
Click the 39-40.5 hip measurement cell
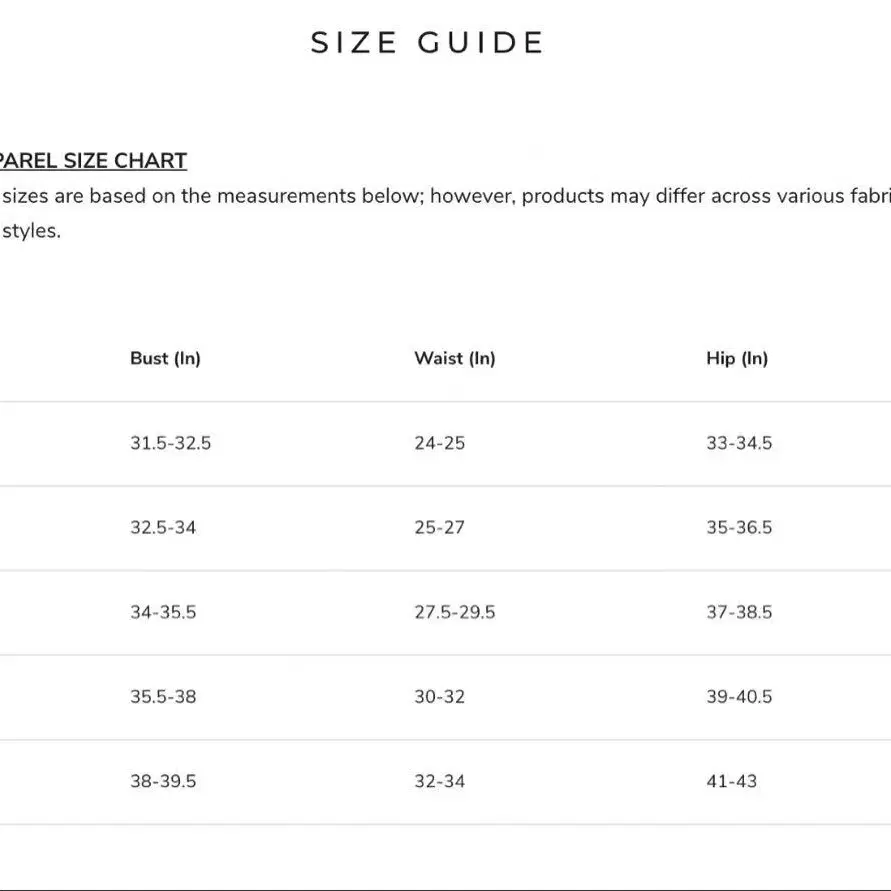click(739, 696)
